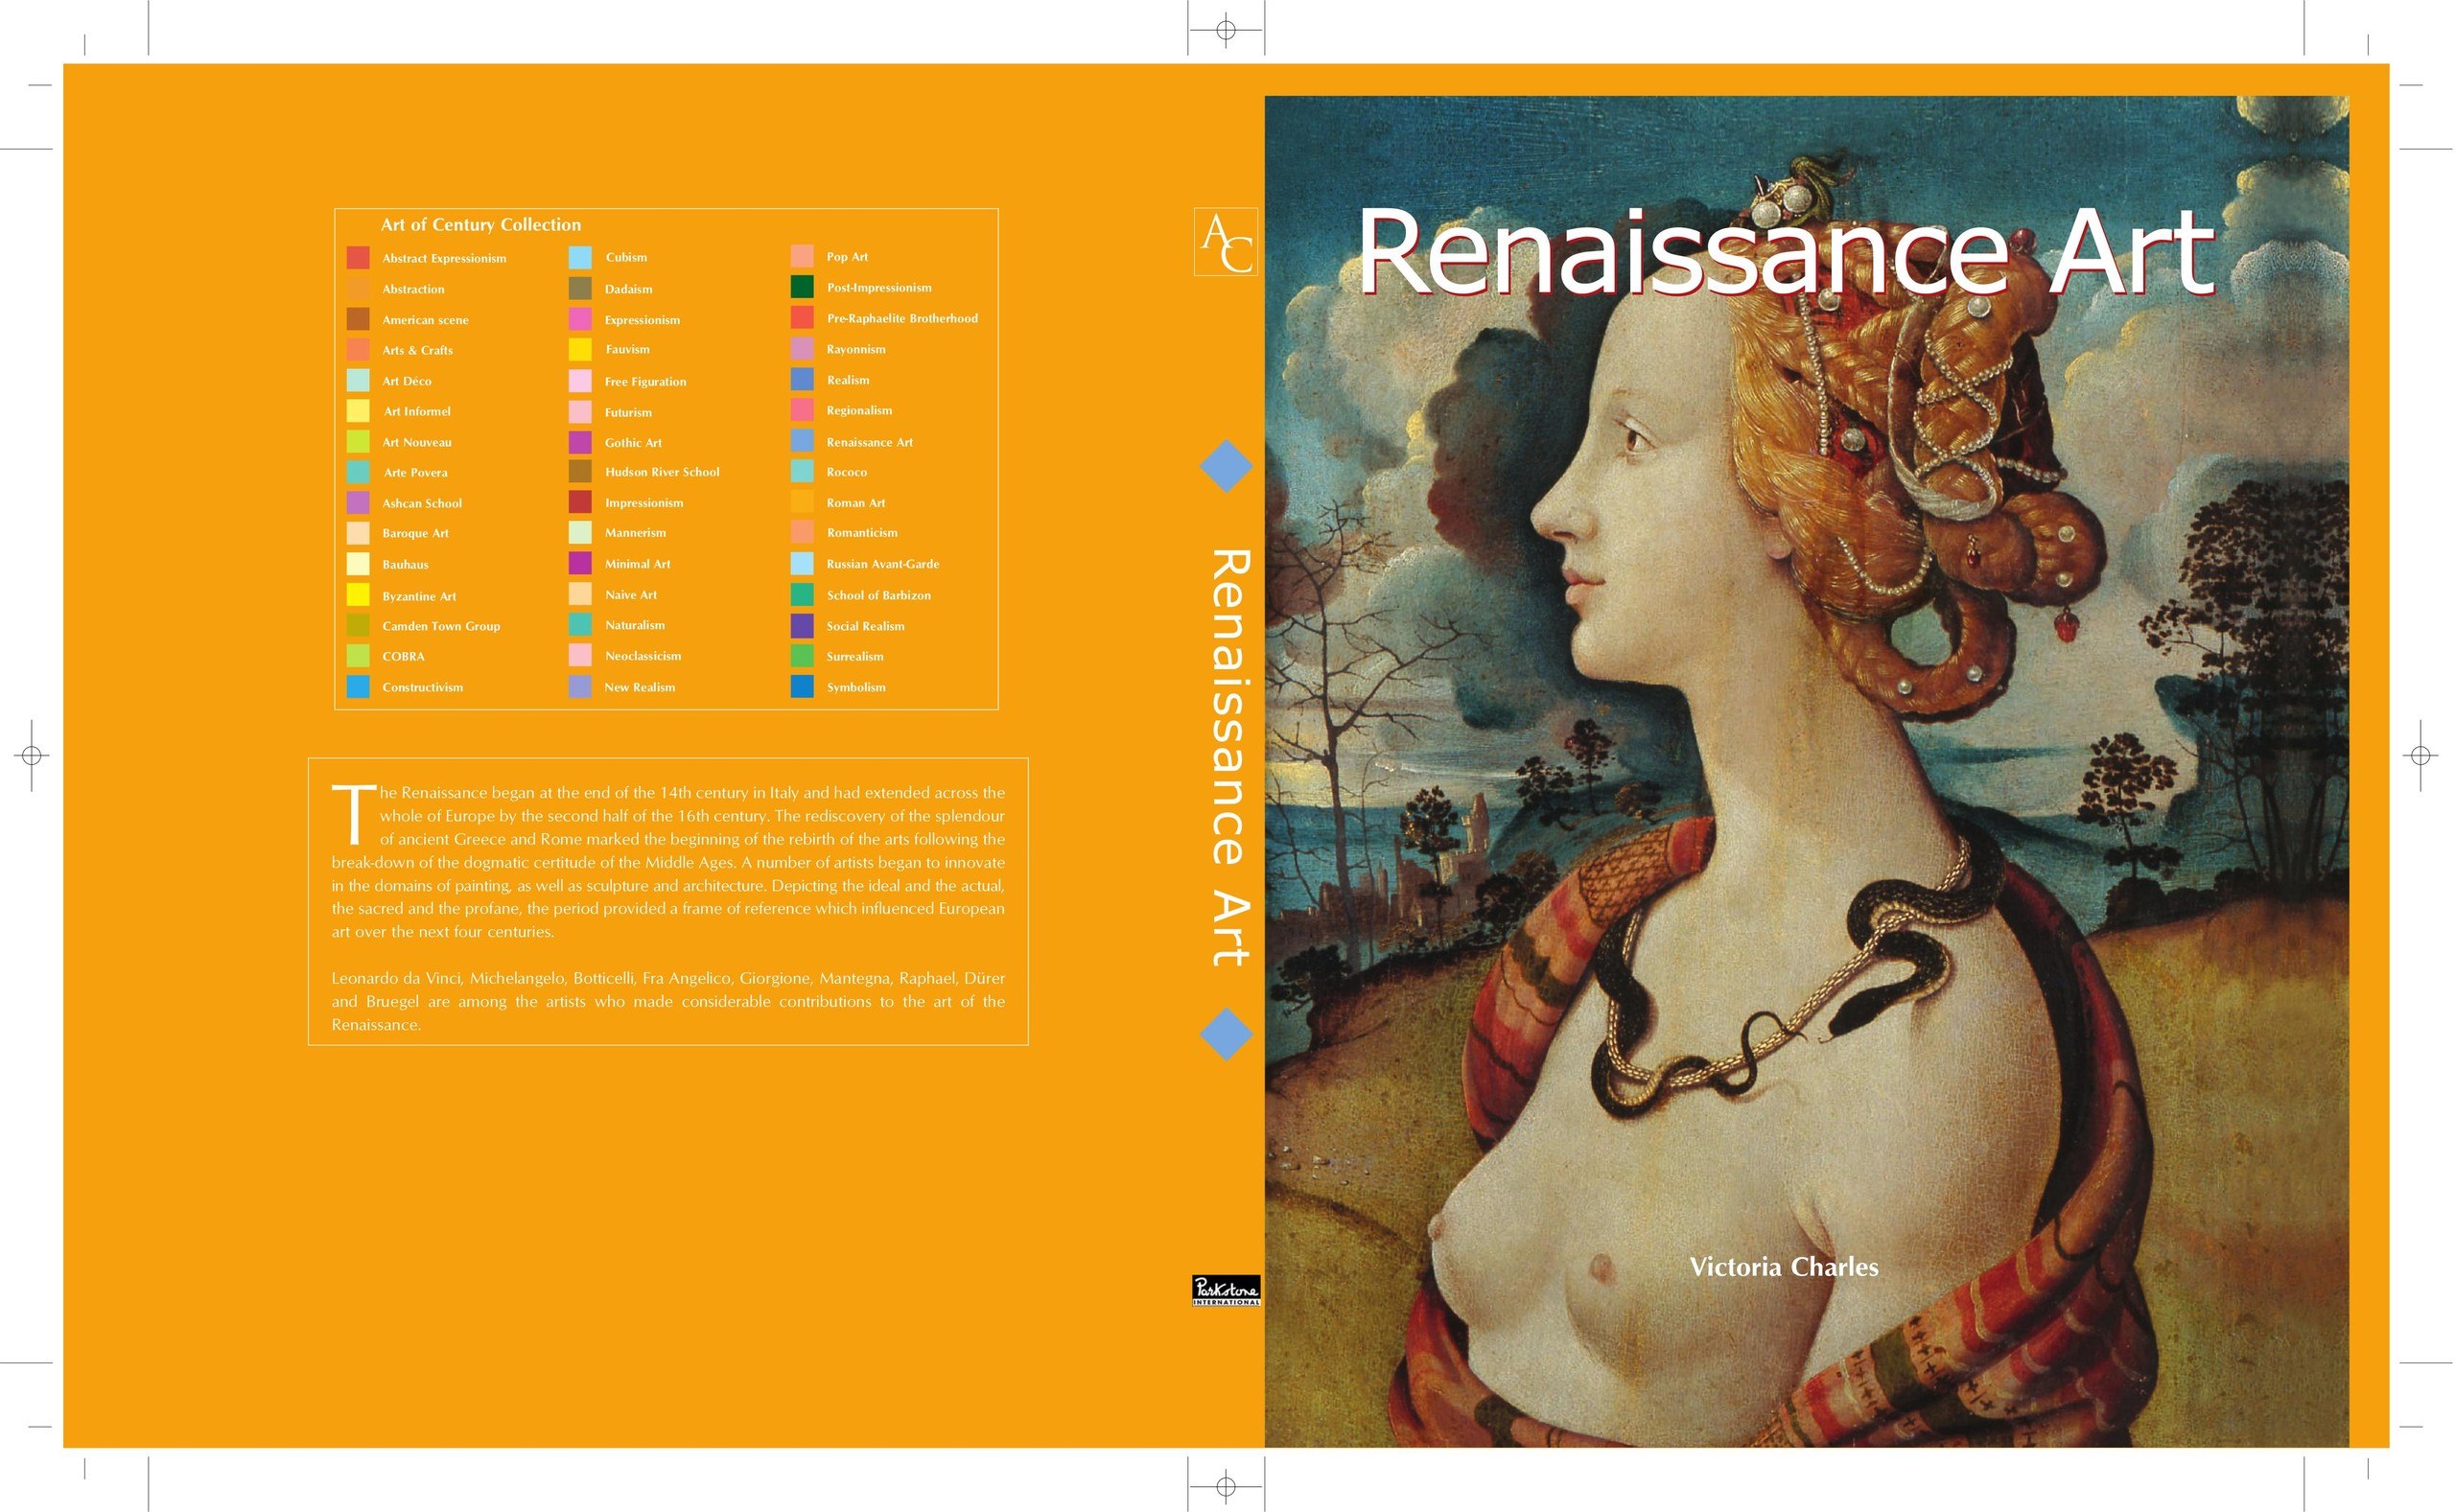Image resolution: width=2455 pixels, height=1512 pixels.
Task: Click the 'Arts & Crafts' label
Action: (417, 350)
